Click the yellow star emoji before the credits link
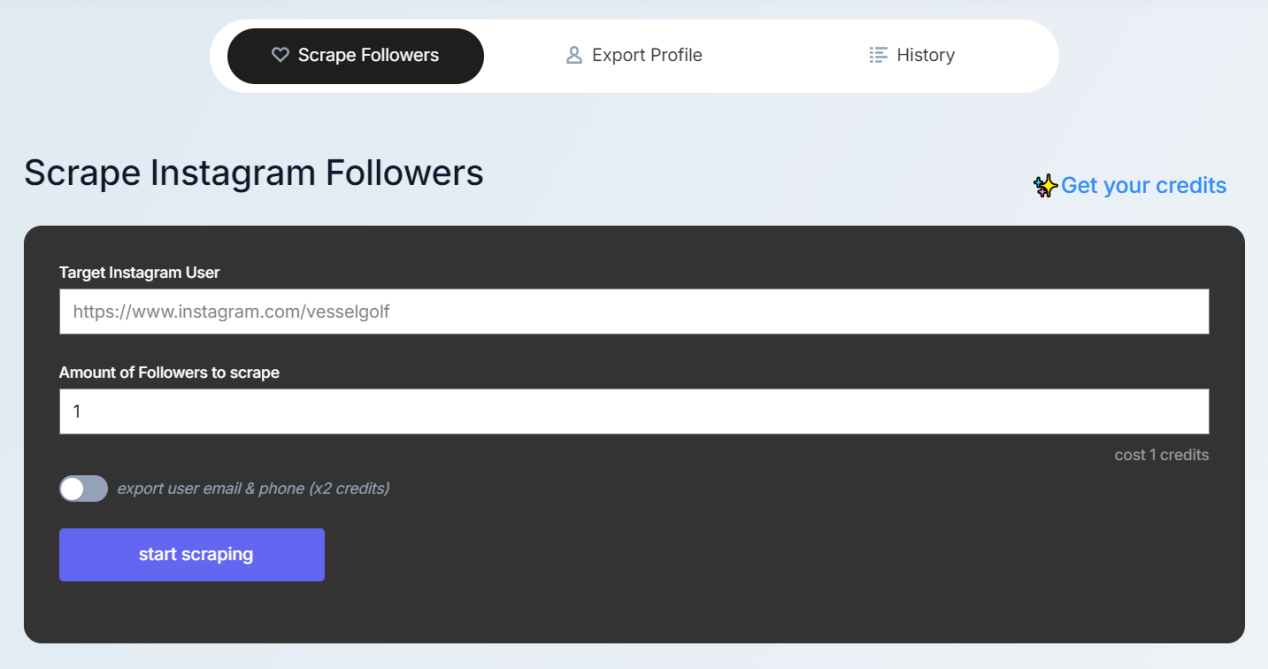Screen dimensions: 1268x669 [1044, 185]
